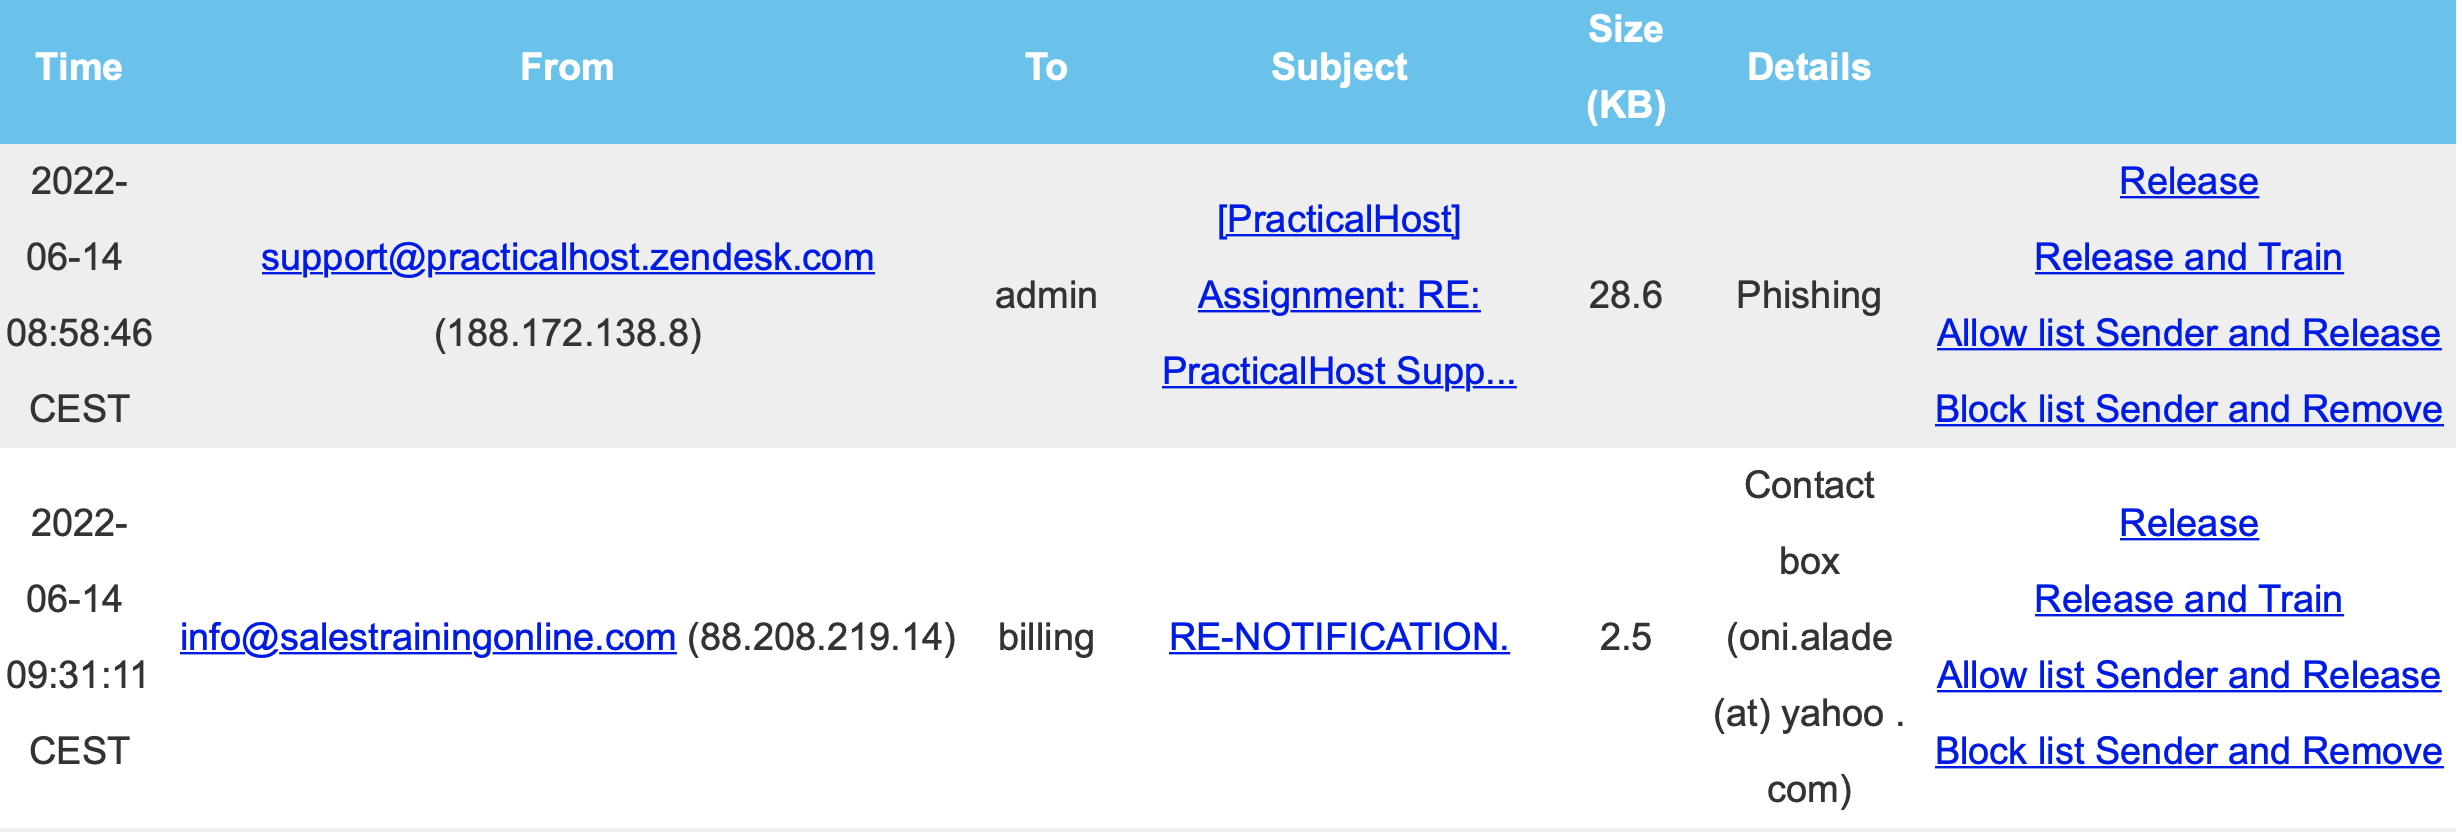This screenshot has width=2462, height=832.
Task: Open the info@salestrainingonline.com sender link
Action: point(428,638)
